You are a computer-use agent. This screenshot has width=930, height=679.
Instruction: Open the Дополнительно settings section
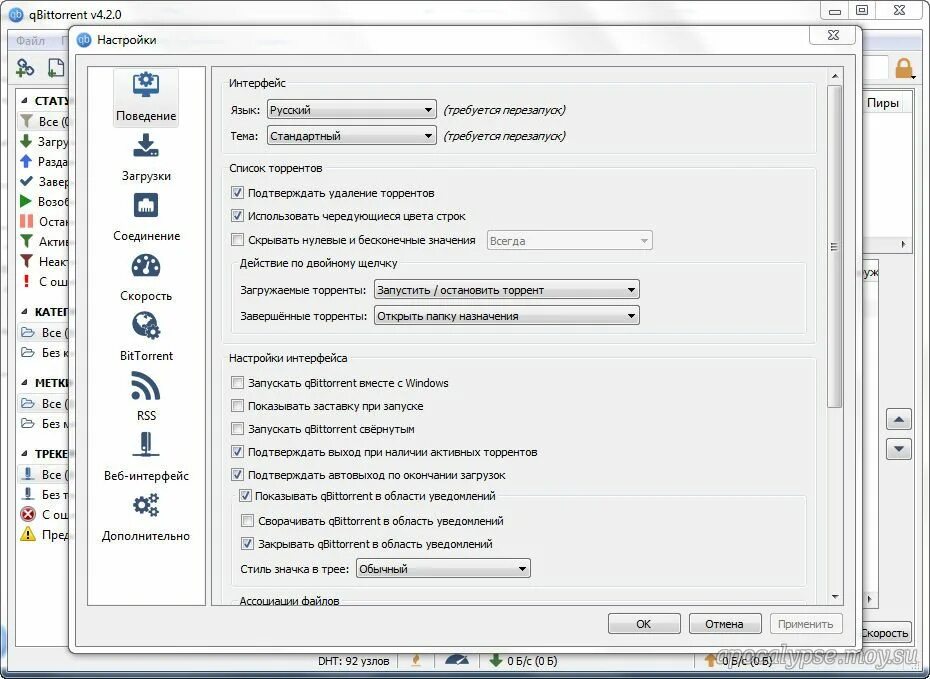(146, 517)
